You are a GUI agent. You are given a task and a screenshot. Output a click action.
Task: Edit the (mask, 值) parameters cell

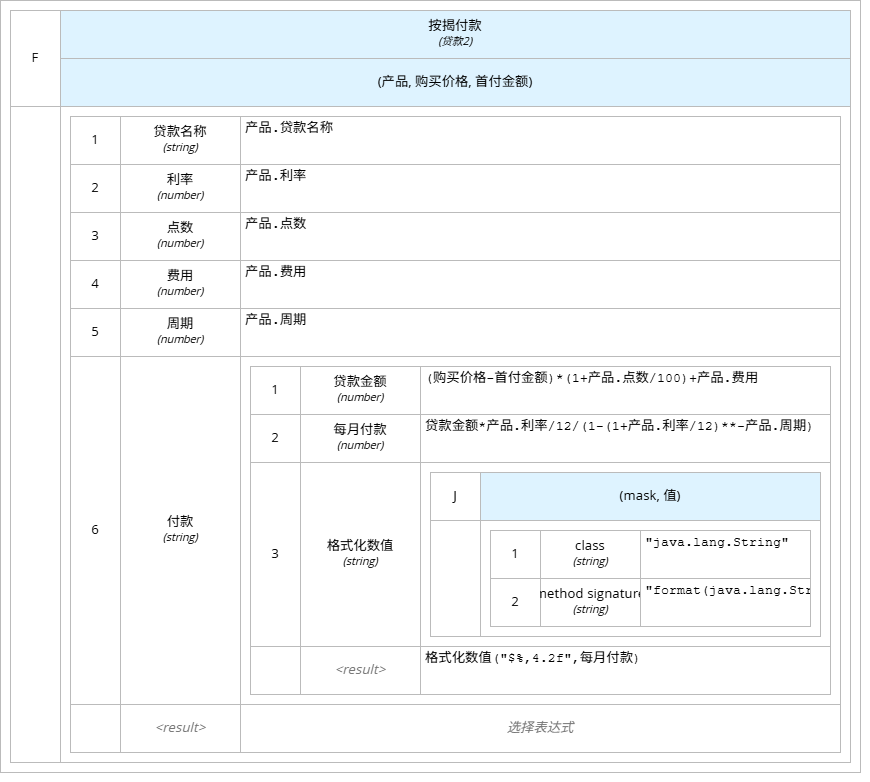click(x=650, y=496)
